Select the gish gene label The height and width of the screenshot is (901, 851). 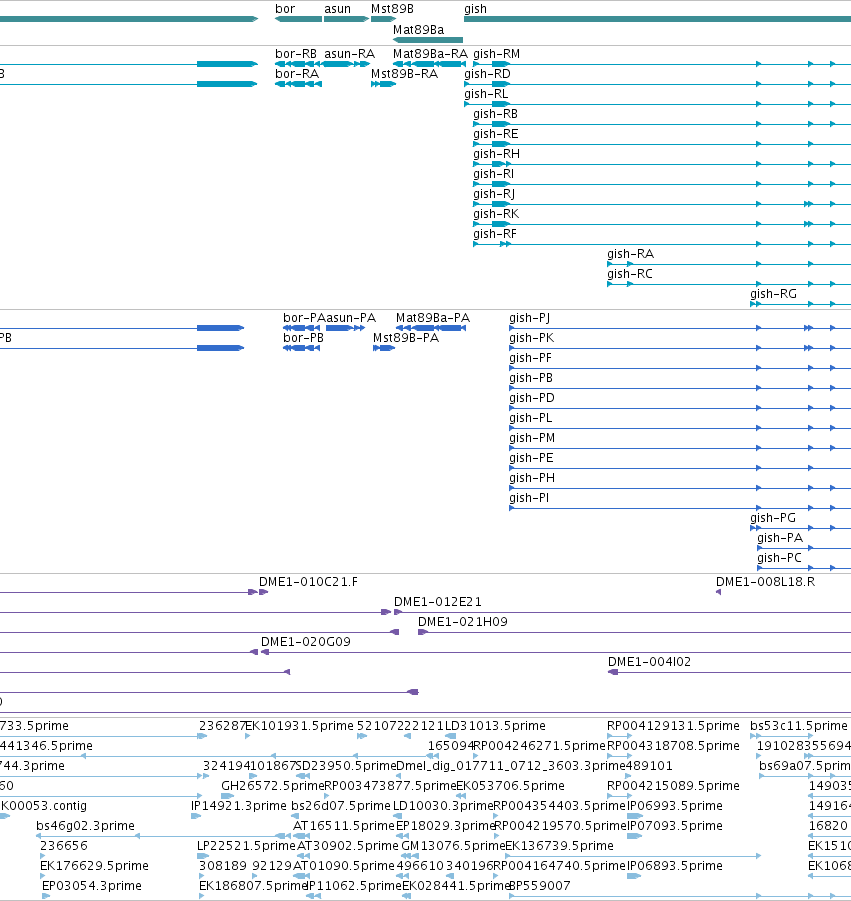(x=475, y=9)
